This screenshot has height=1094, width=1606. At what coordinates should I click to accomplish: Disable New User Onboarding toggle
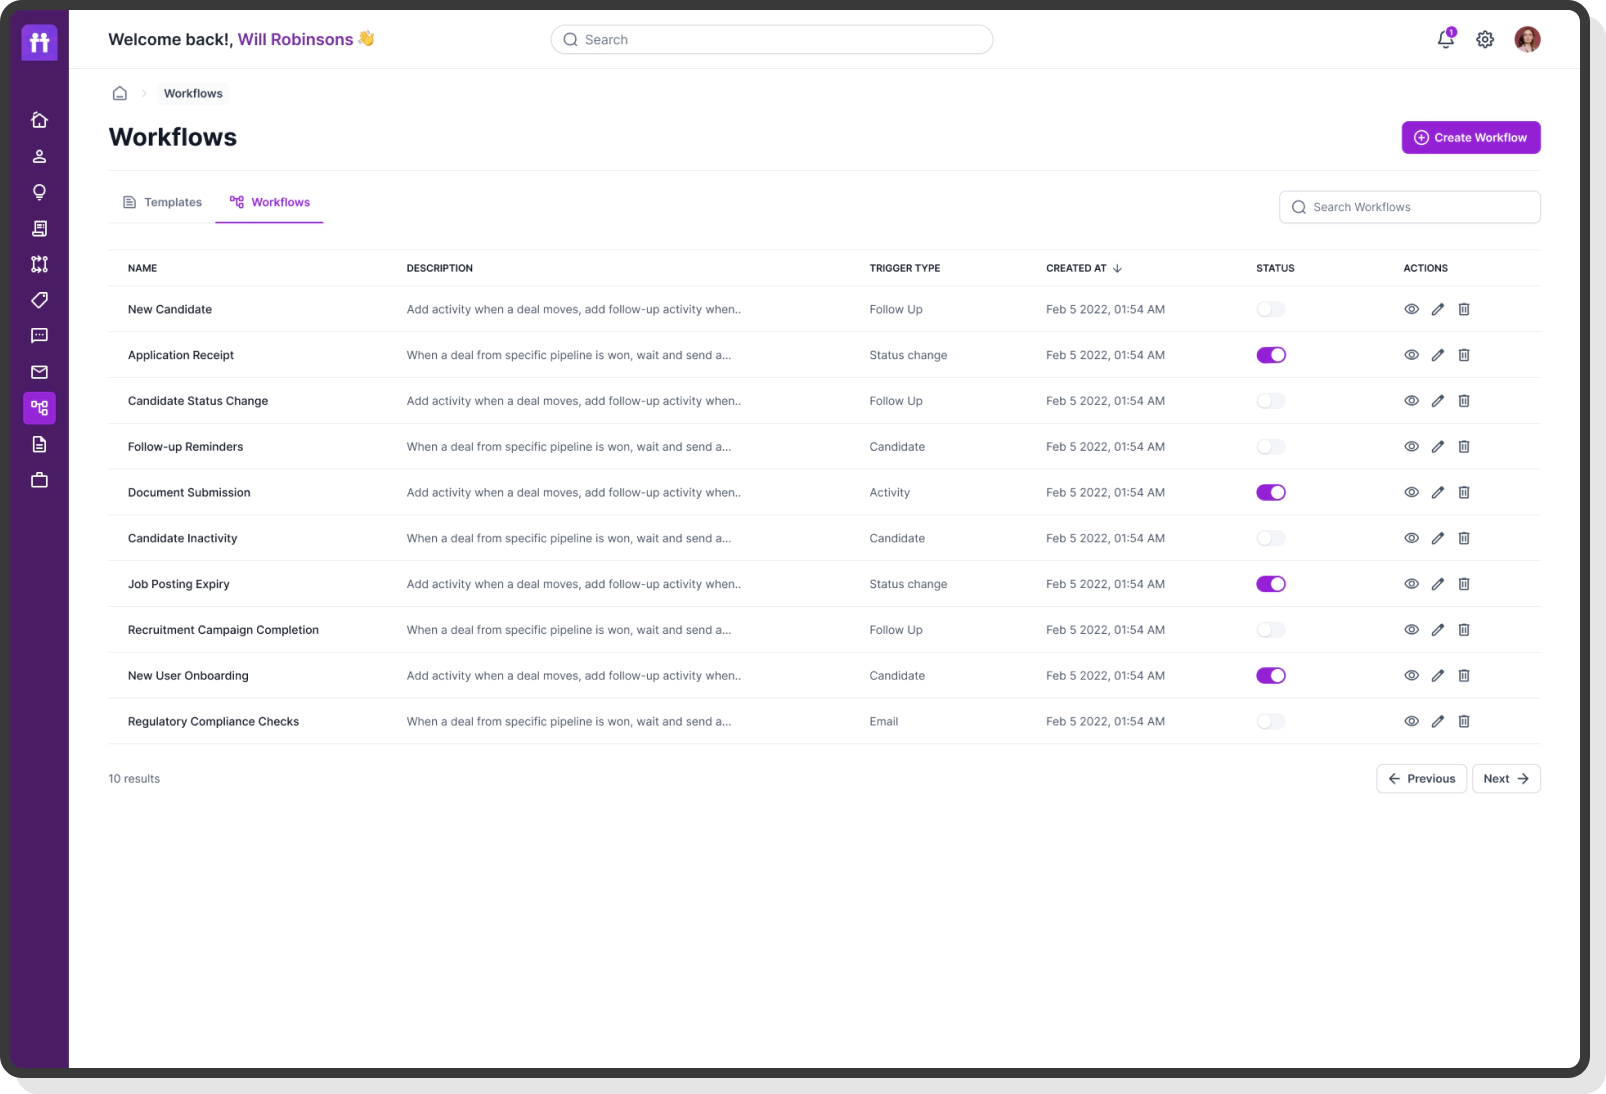1271,676
